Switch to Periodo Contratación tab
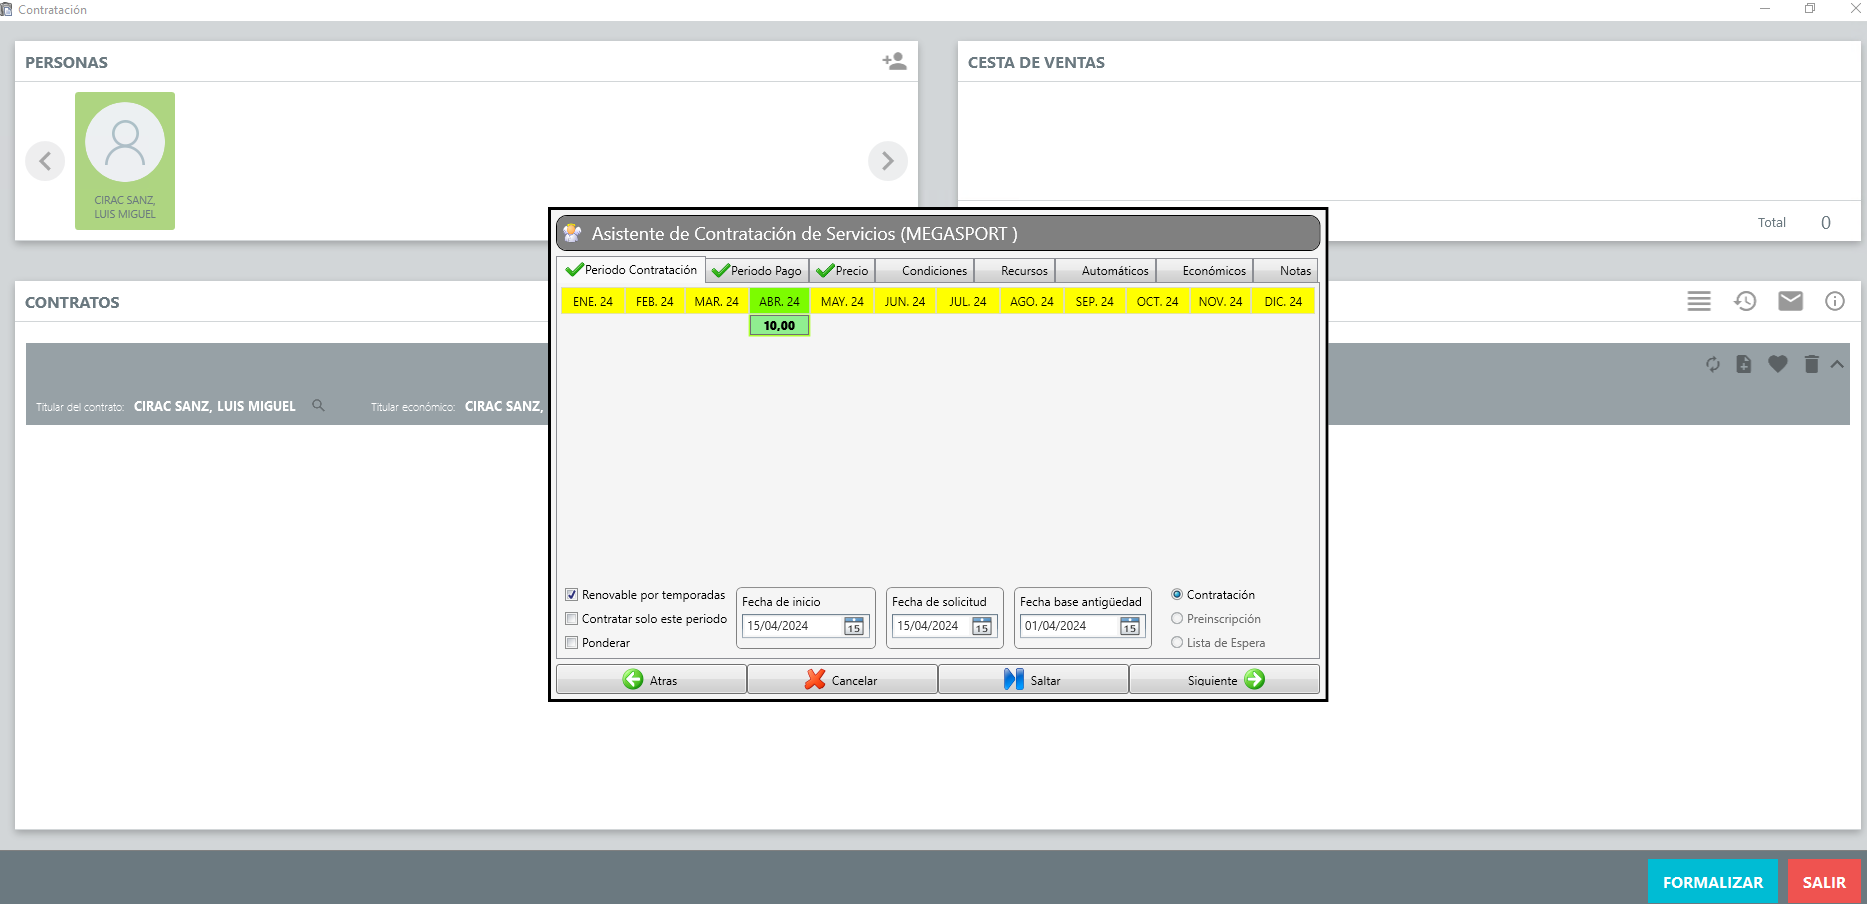1867x904 pixels. click(x=631, y=270)
